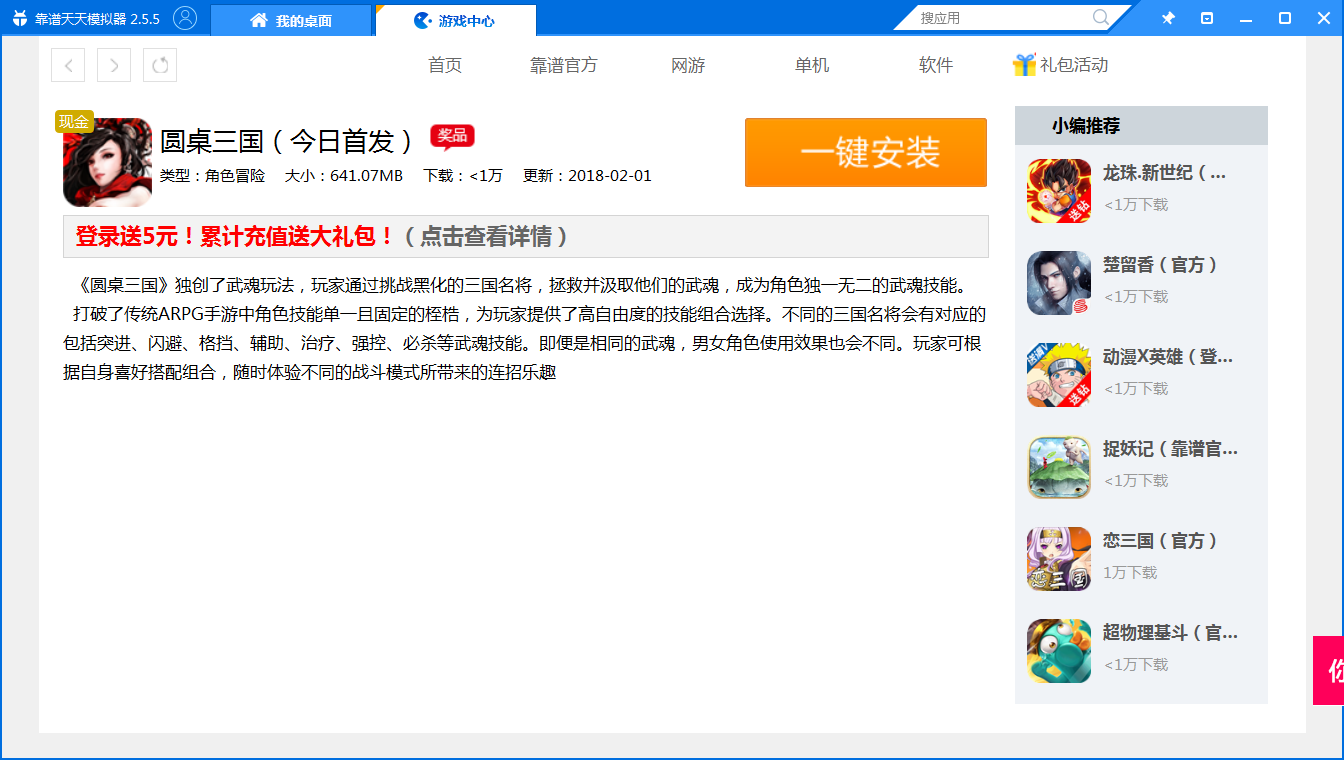Switch to 游戏中心 tab
Screen dimensions: 1344x760
[456, 20]
